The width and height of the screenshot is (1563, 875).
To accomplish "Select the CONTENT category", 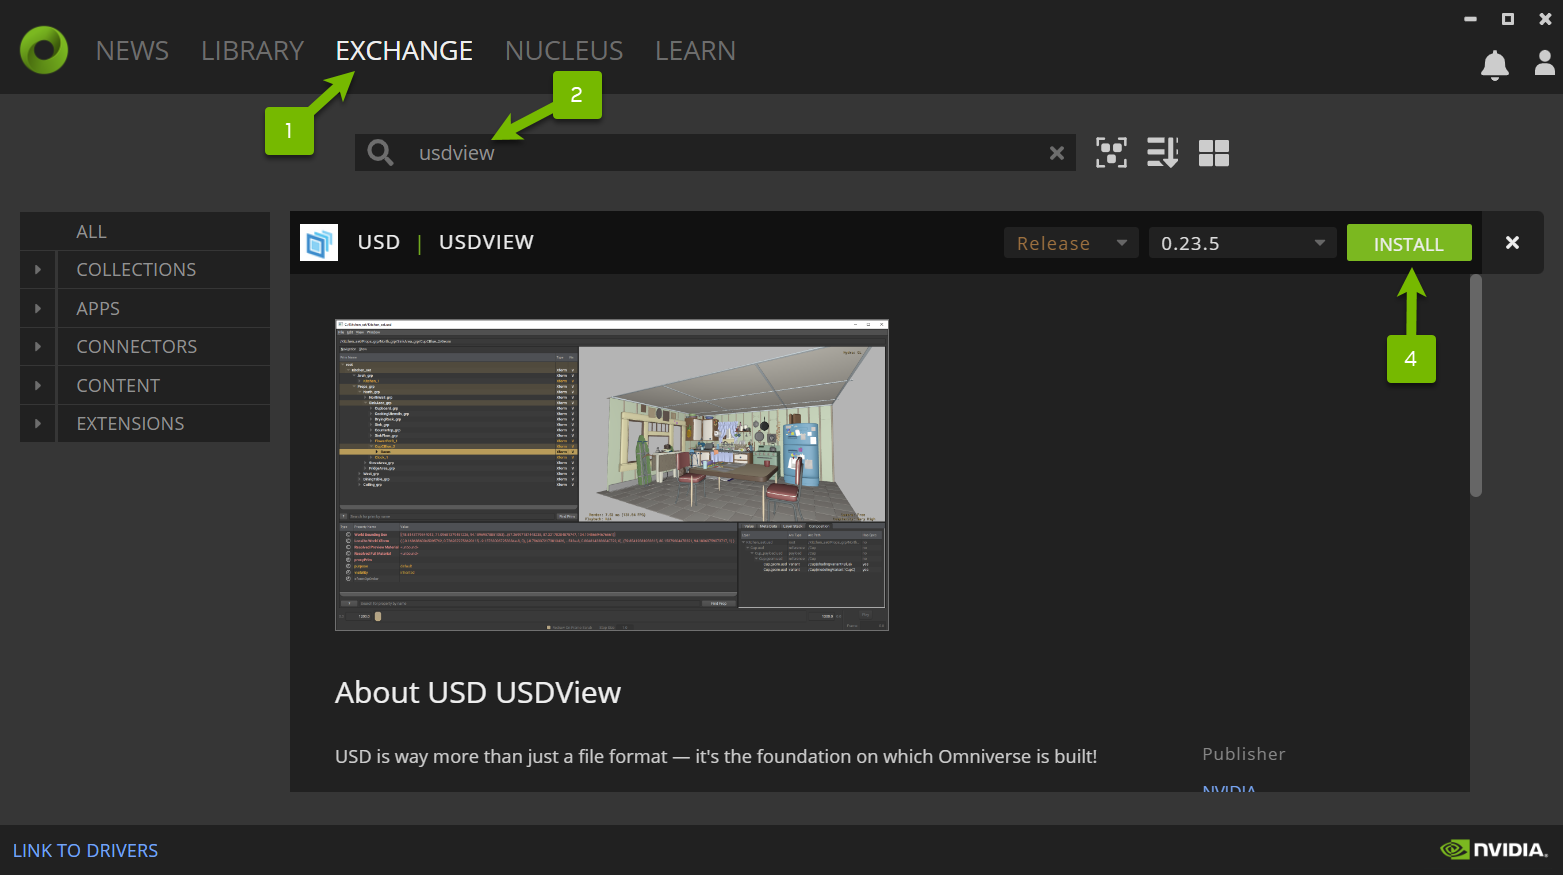I will (164, 385).
